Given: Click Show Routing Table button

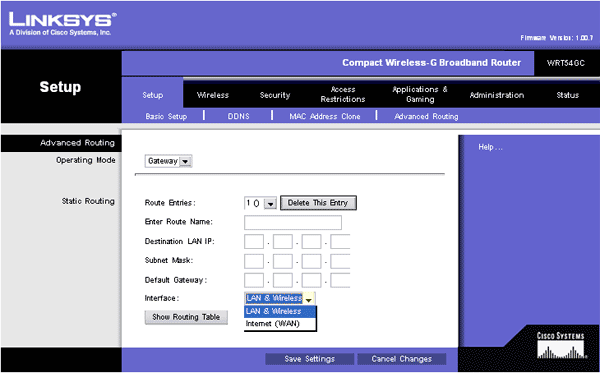Looking at the screenshot, I should coord(186,317).
